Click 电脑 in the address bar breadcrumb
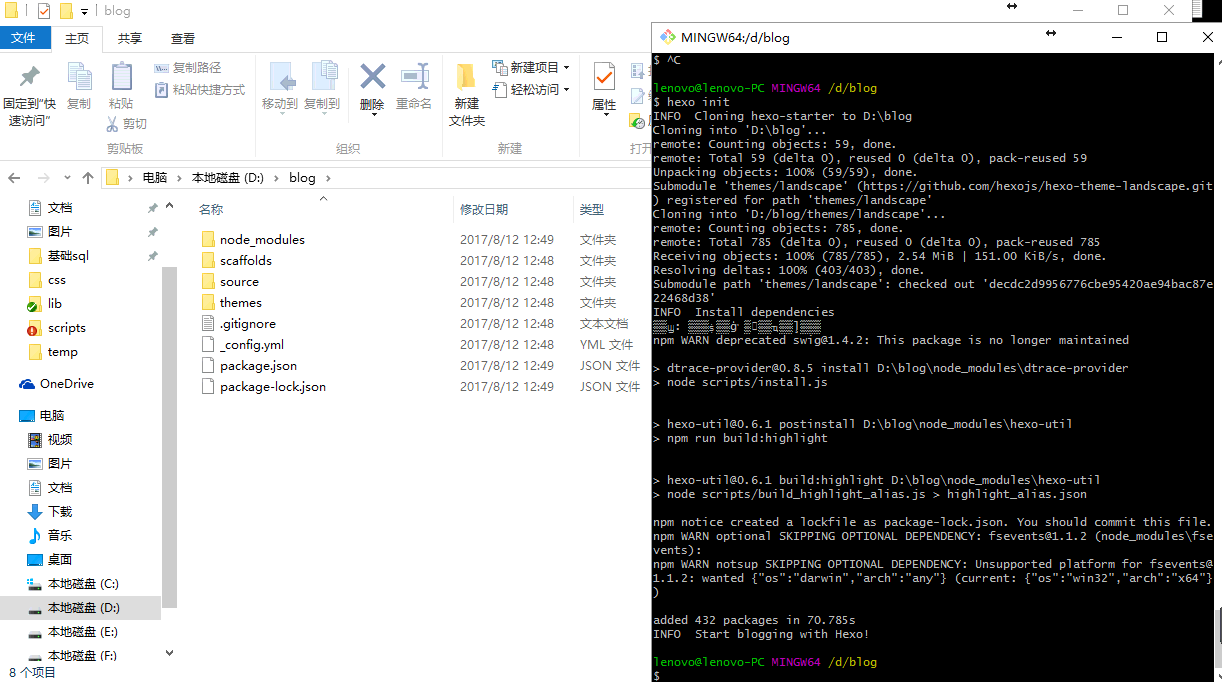The width and height of the screenshot is (1222, 682). 155,178
